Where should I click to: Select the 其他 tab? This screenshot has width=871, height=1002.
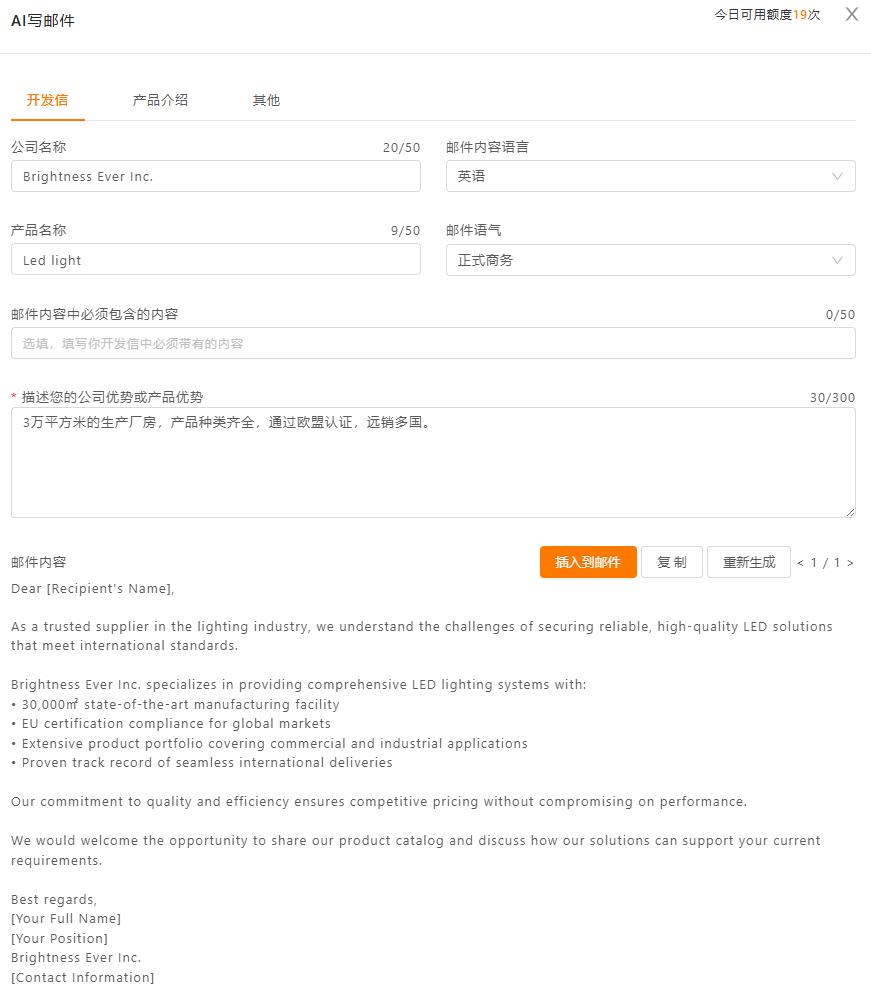266,100
